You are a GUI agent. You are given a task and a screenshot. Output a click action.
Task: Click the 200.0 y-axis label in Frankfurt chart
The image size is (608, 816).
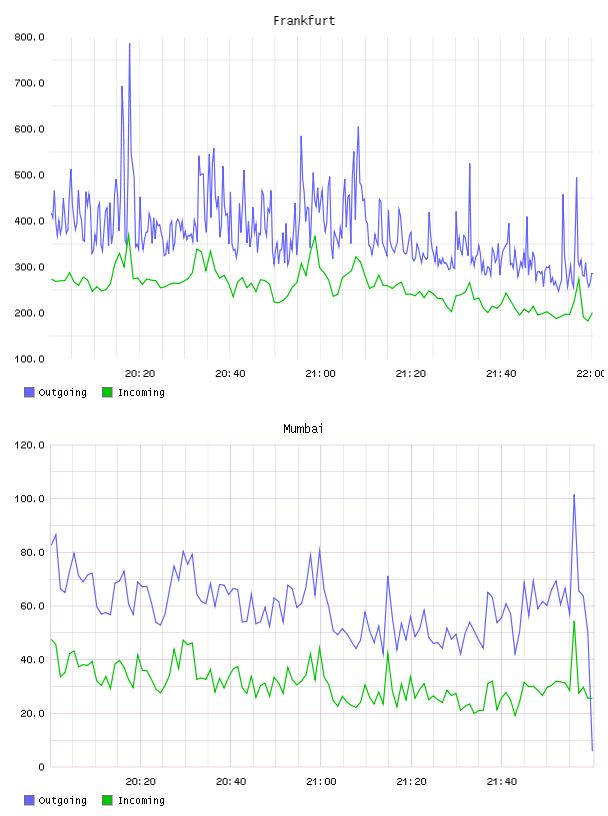tap(29, 313)
